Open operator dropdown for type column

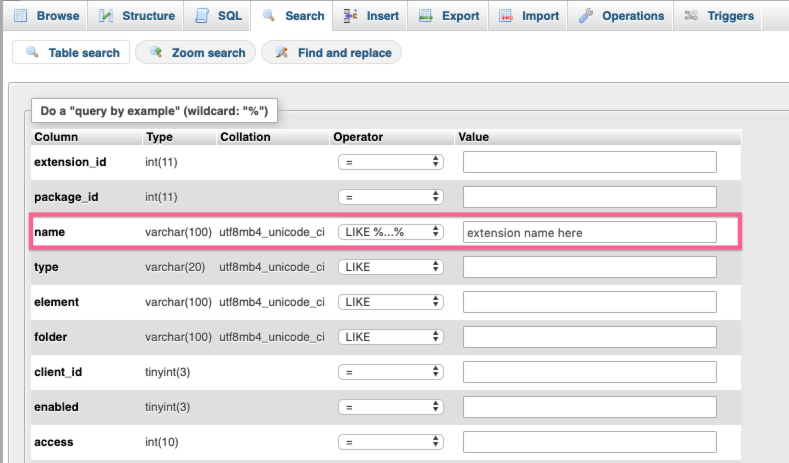[x=390, y=267]
